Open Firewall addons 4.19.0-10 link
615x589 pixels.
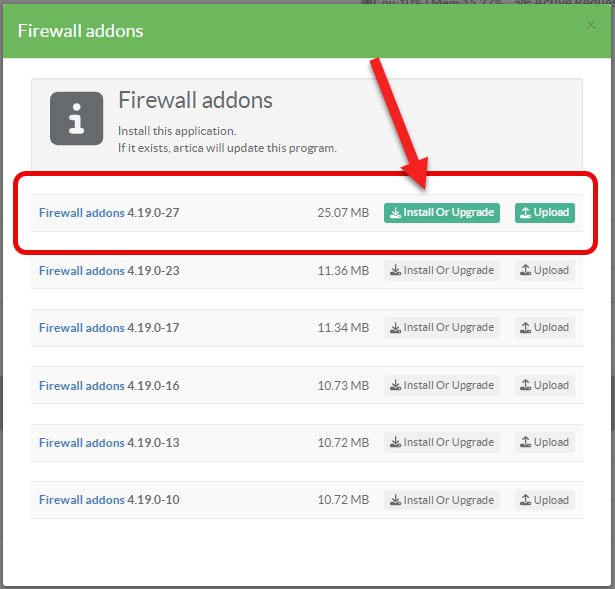82,499
